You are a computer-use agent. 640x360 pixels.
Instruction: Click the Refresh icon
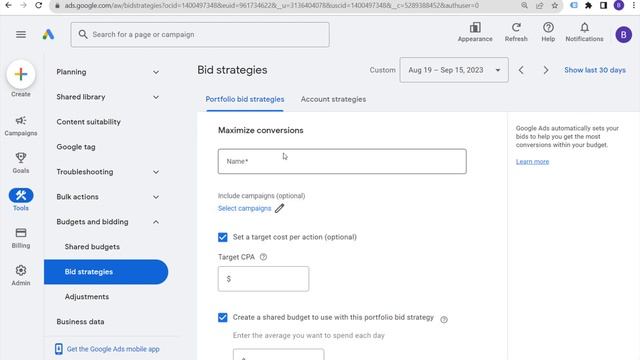pyautogui.click(x=516, y=28)
